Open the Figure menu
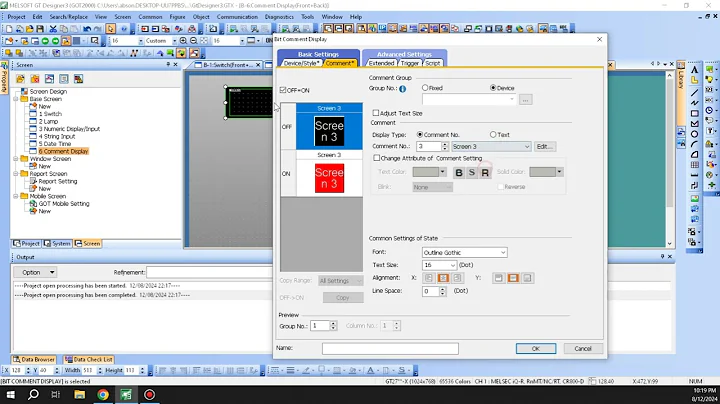 click(177, 17)
